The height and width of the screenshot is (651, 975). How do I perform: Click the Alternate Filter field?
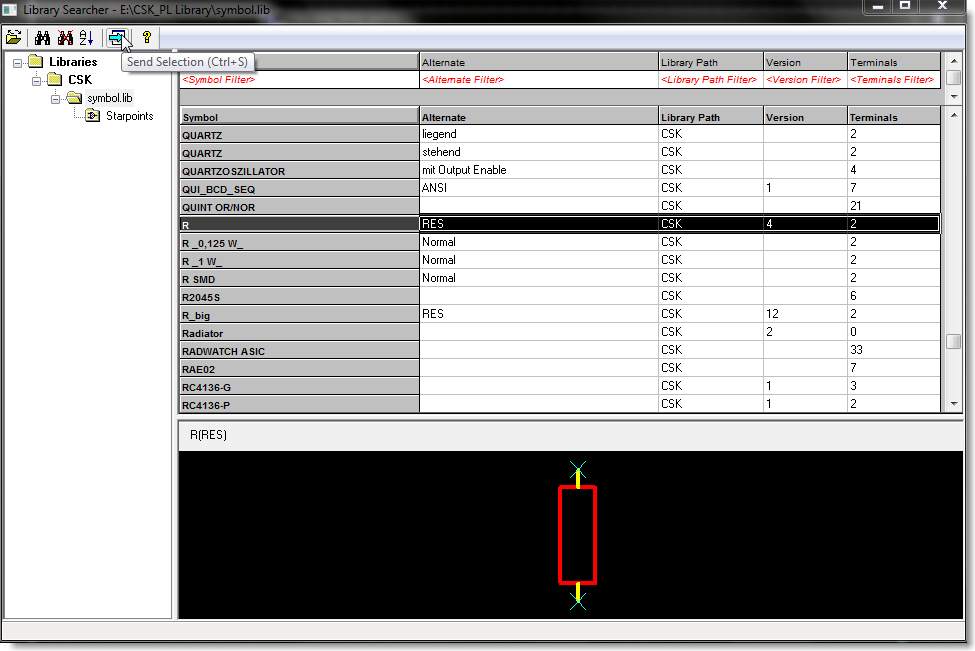[x=538, y=80]
